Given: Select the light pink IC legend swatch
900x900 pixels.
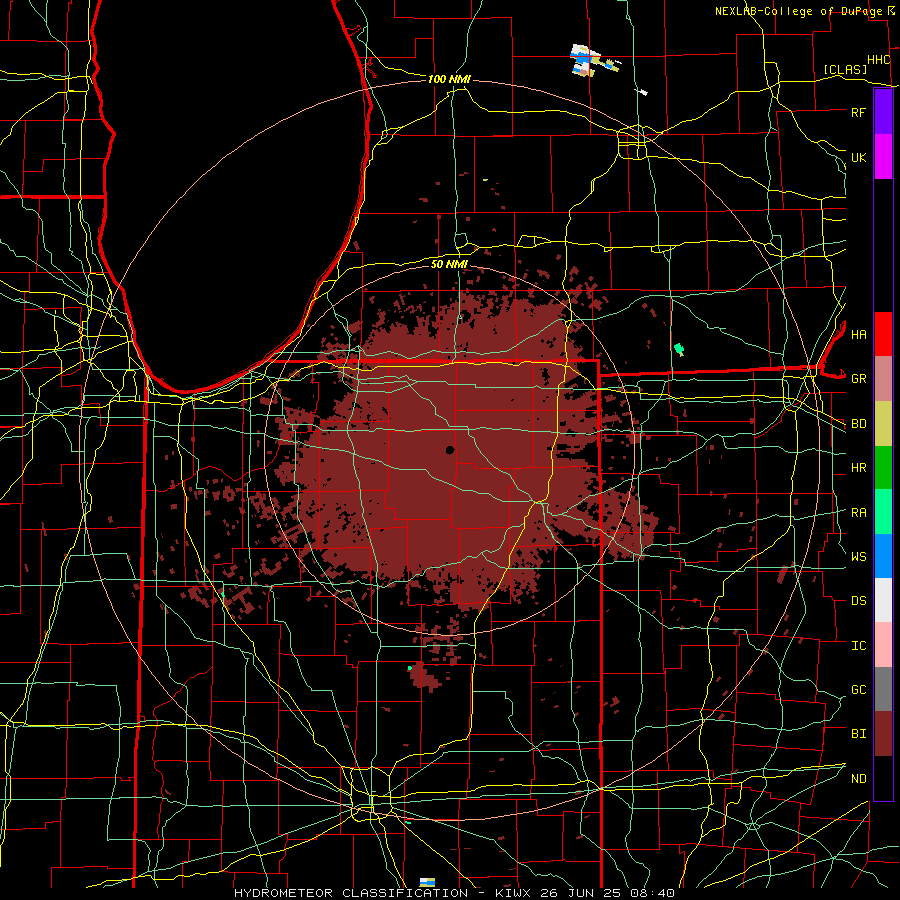Looking at the screenshot, I should (x=883, y=645).
